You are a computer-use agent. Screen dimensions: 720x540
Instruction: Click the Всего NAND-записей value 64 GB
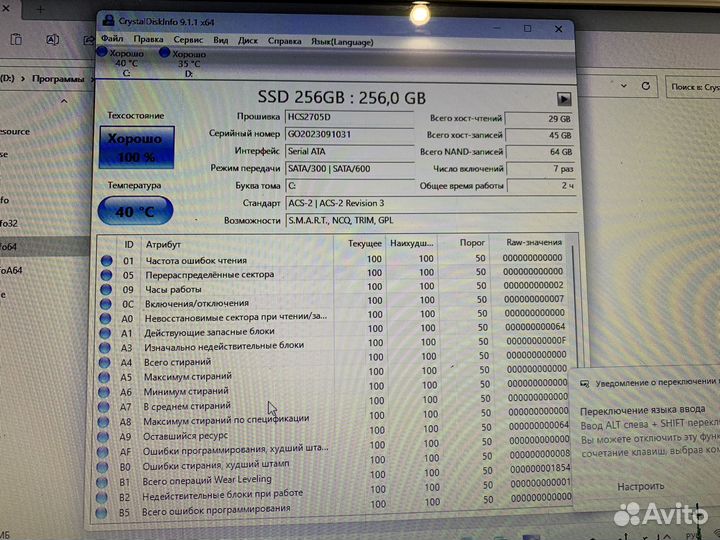pyautogui.click(x=540, y=152)
